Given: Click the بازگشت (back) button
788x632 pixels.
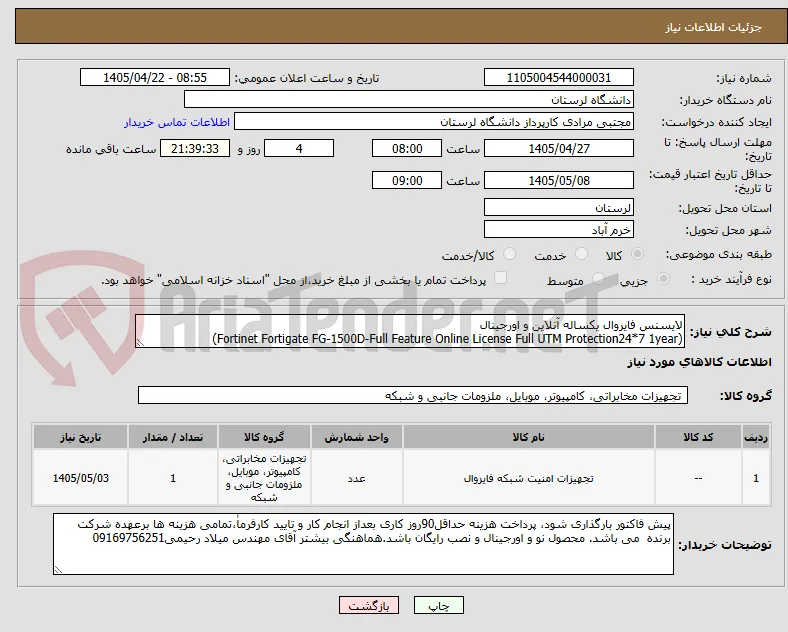Looking at the screenshot, I should point(369,605).
